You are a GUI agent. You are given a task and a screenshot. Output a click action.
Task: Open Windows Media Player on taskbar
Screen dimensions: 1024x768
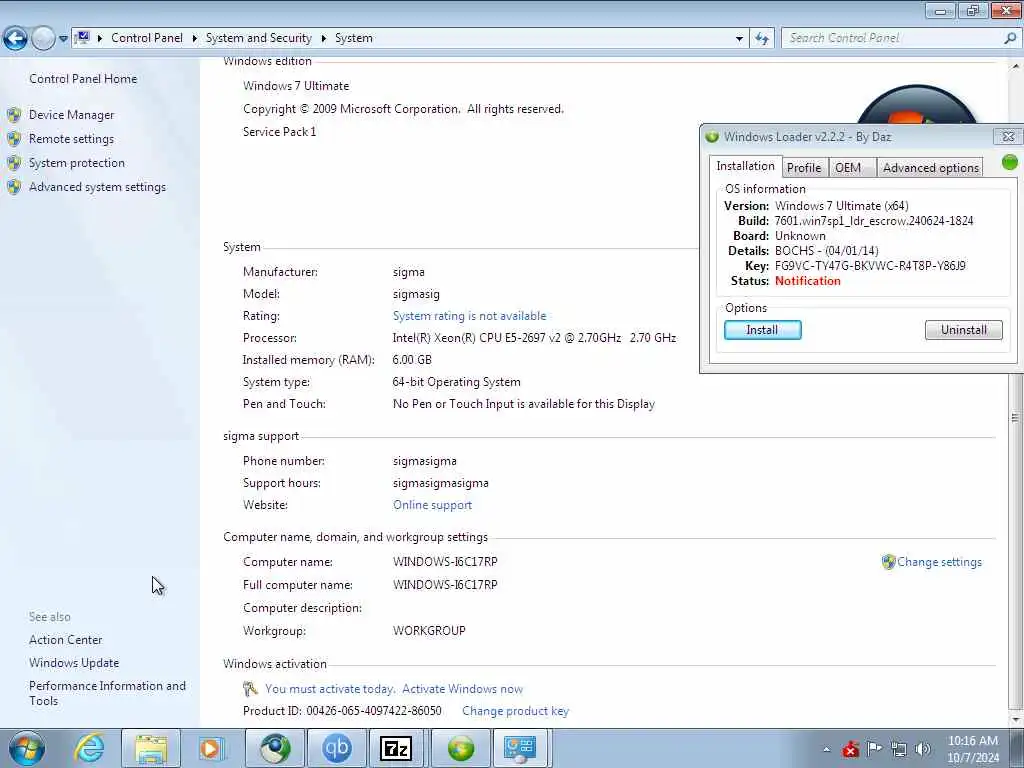[211, 748]
